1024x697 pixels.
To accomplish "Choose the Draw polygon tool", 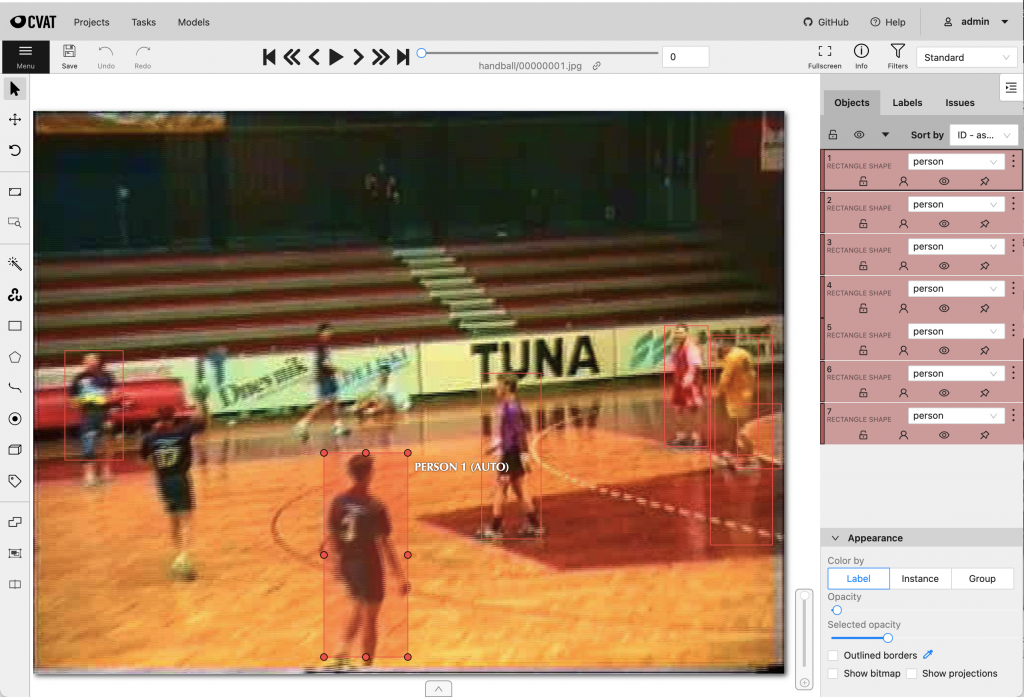I will coord(15,357).
